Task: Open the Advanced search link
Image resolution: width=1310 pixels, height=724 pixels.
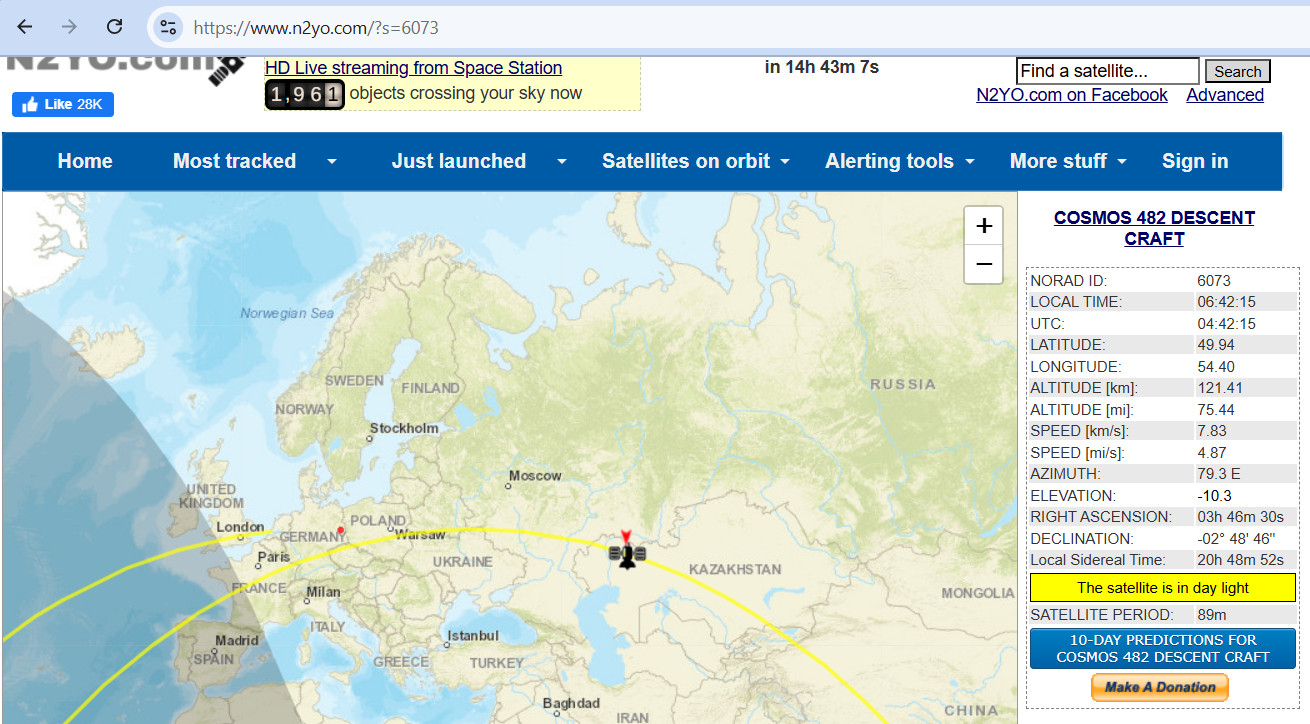Action: (1225, 95)
